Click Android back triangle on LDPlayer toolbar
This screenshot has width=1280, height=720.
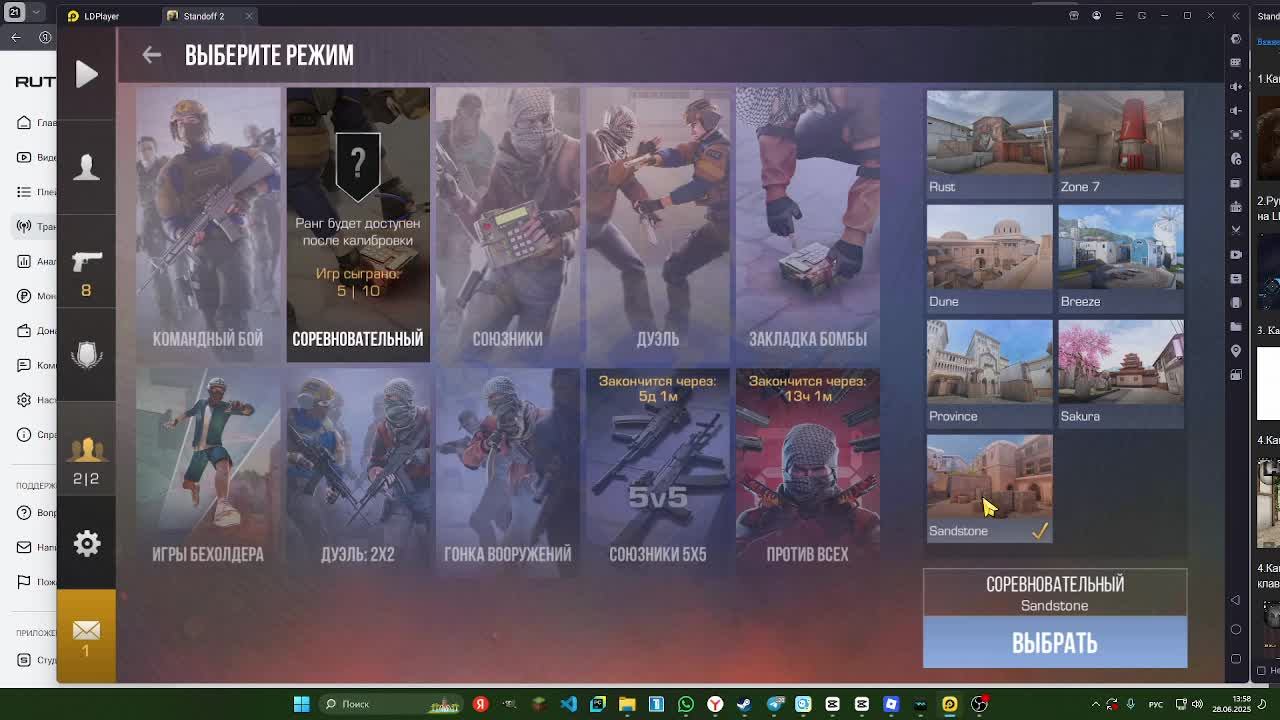point(1236,600)
